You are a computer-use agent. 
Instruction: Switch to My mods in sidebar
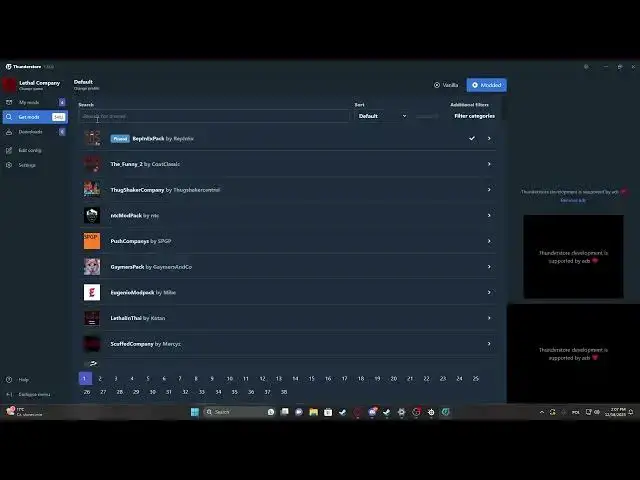click(x=29, y=102)
